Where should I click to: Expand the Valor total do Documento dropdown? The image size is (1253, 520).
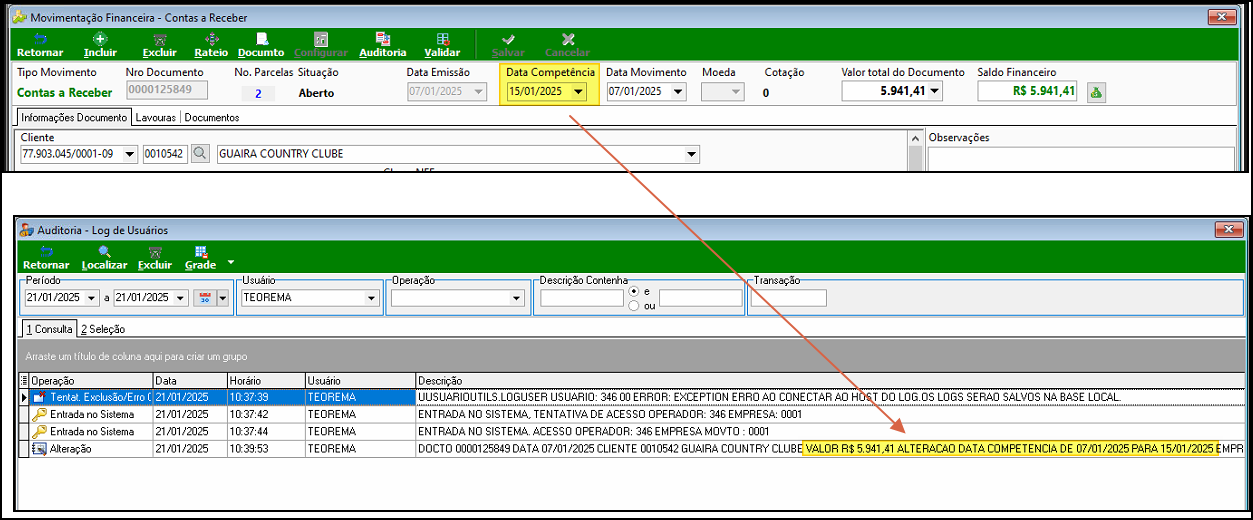[935, 91]
